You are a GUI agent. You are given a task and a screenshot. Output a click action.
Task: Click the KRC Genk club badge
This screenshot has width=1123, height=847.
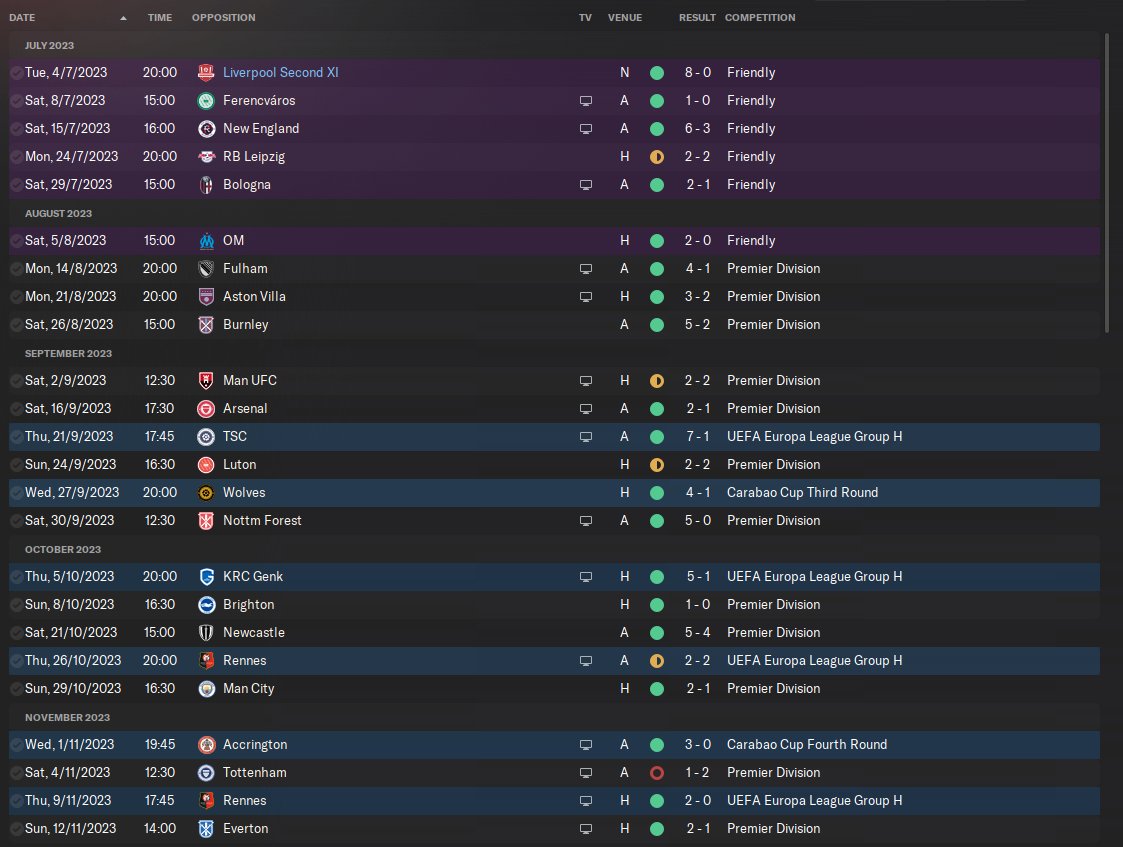click(x=207, y=576)
